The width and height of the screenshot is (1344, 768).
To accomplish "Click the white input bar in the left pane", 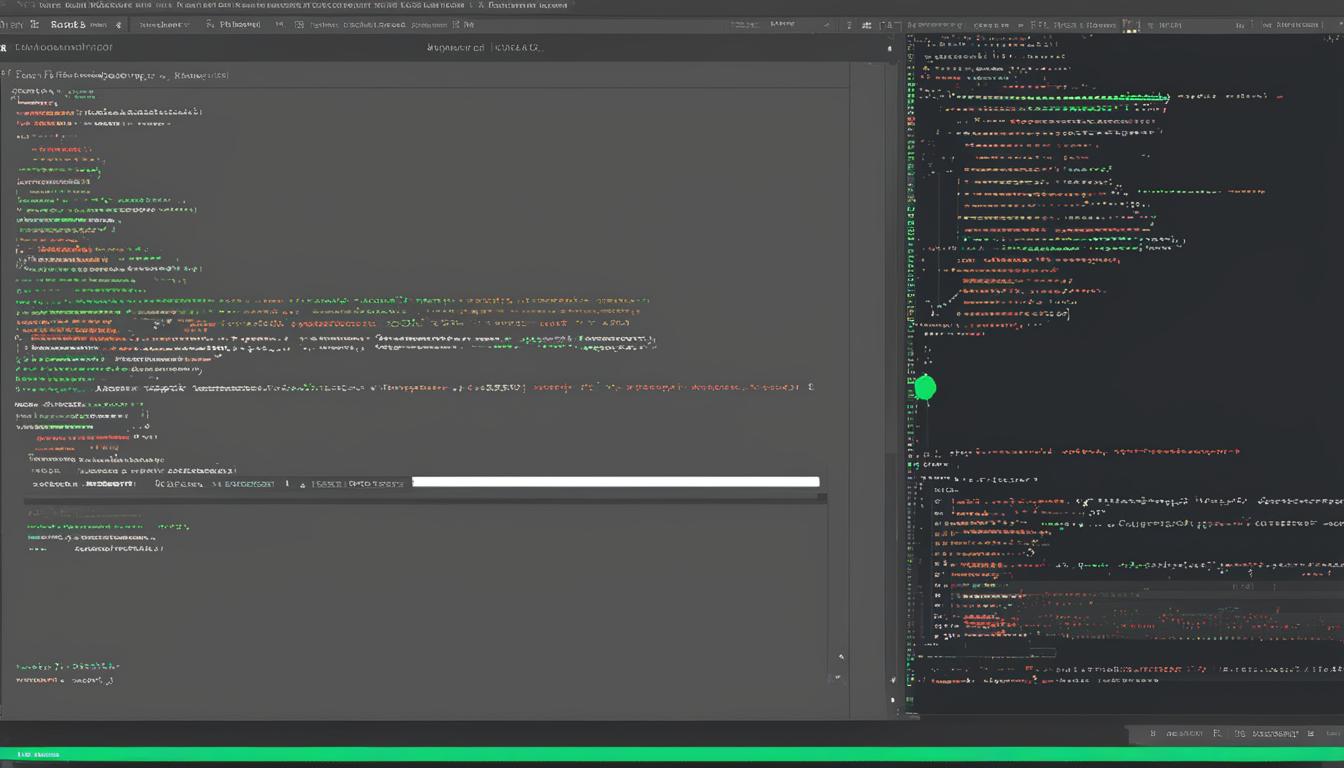I will (x=616, y=482).
